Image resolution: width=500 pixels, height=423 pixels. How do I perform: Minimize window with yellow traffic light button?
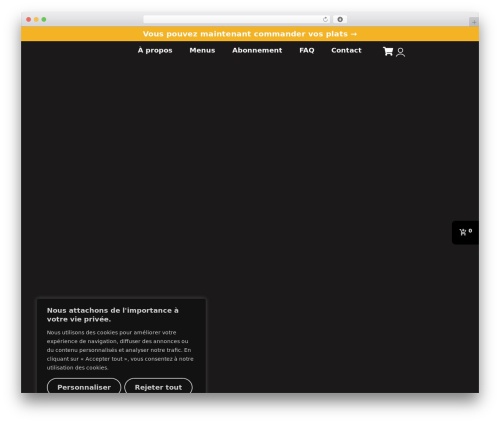click(x=36, y=19)
